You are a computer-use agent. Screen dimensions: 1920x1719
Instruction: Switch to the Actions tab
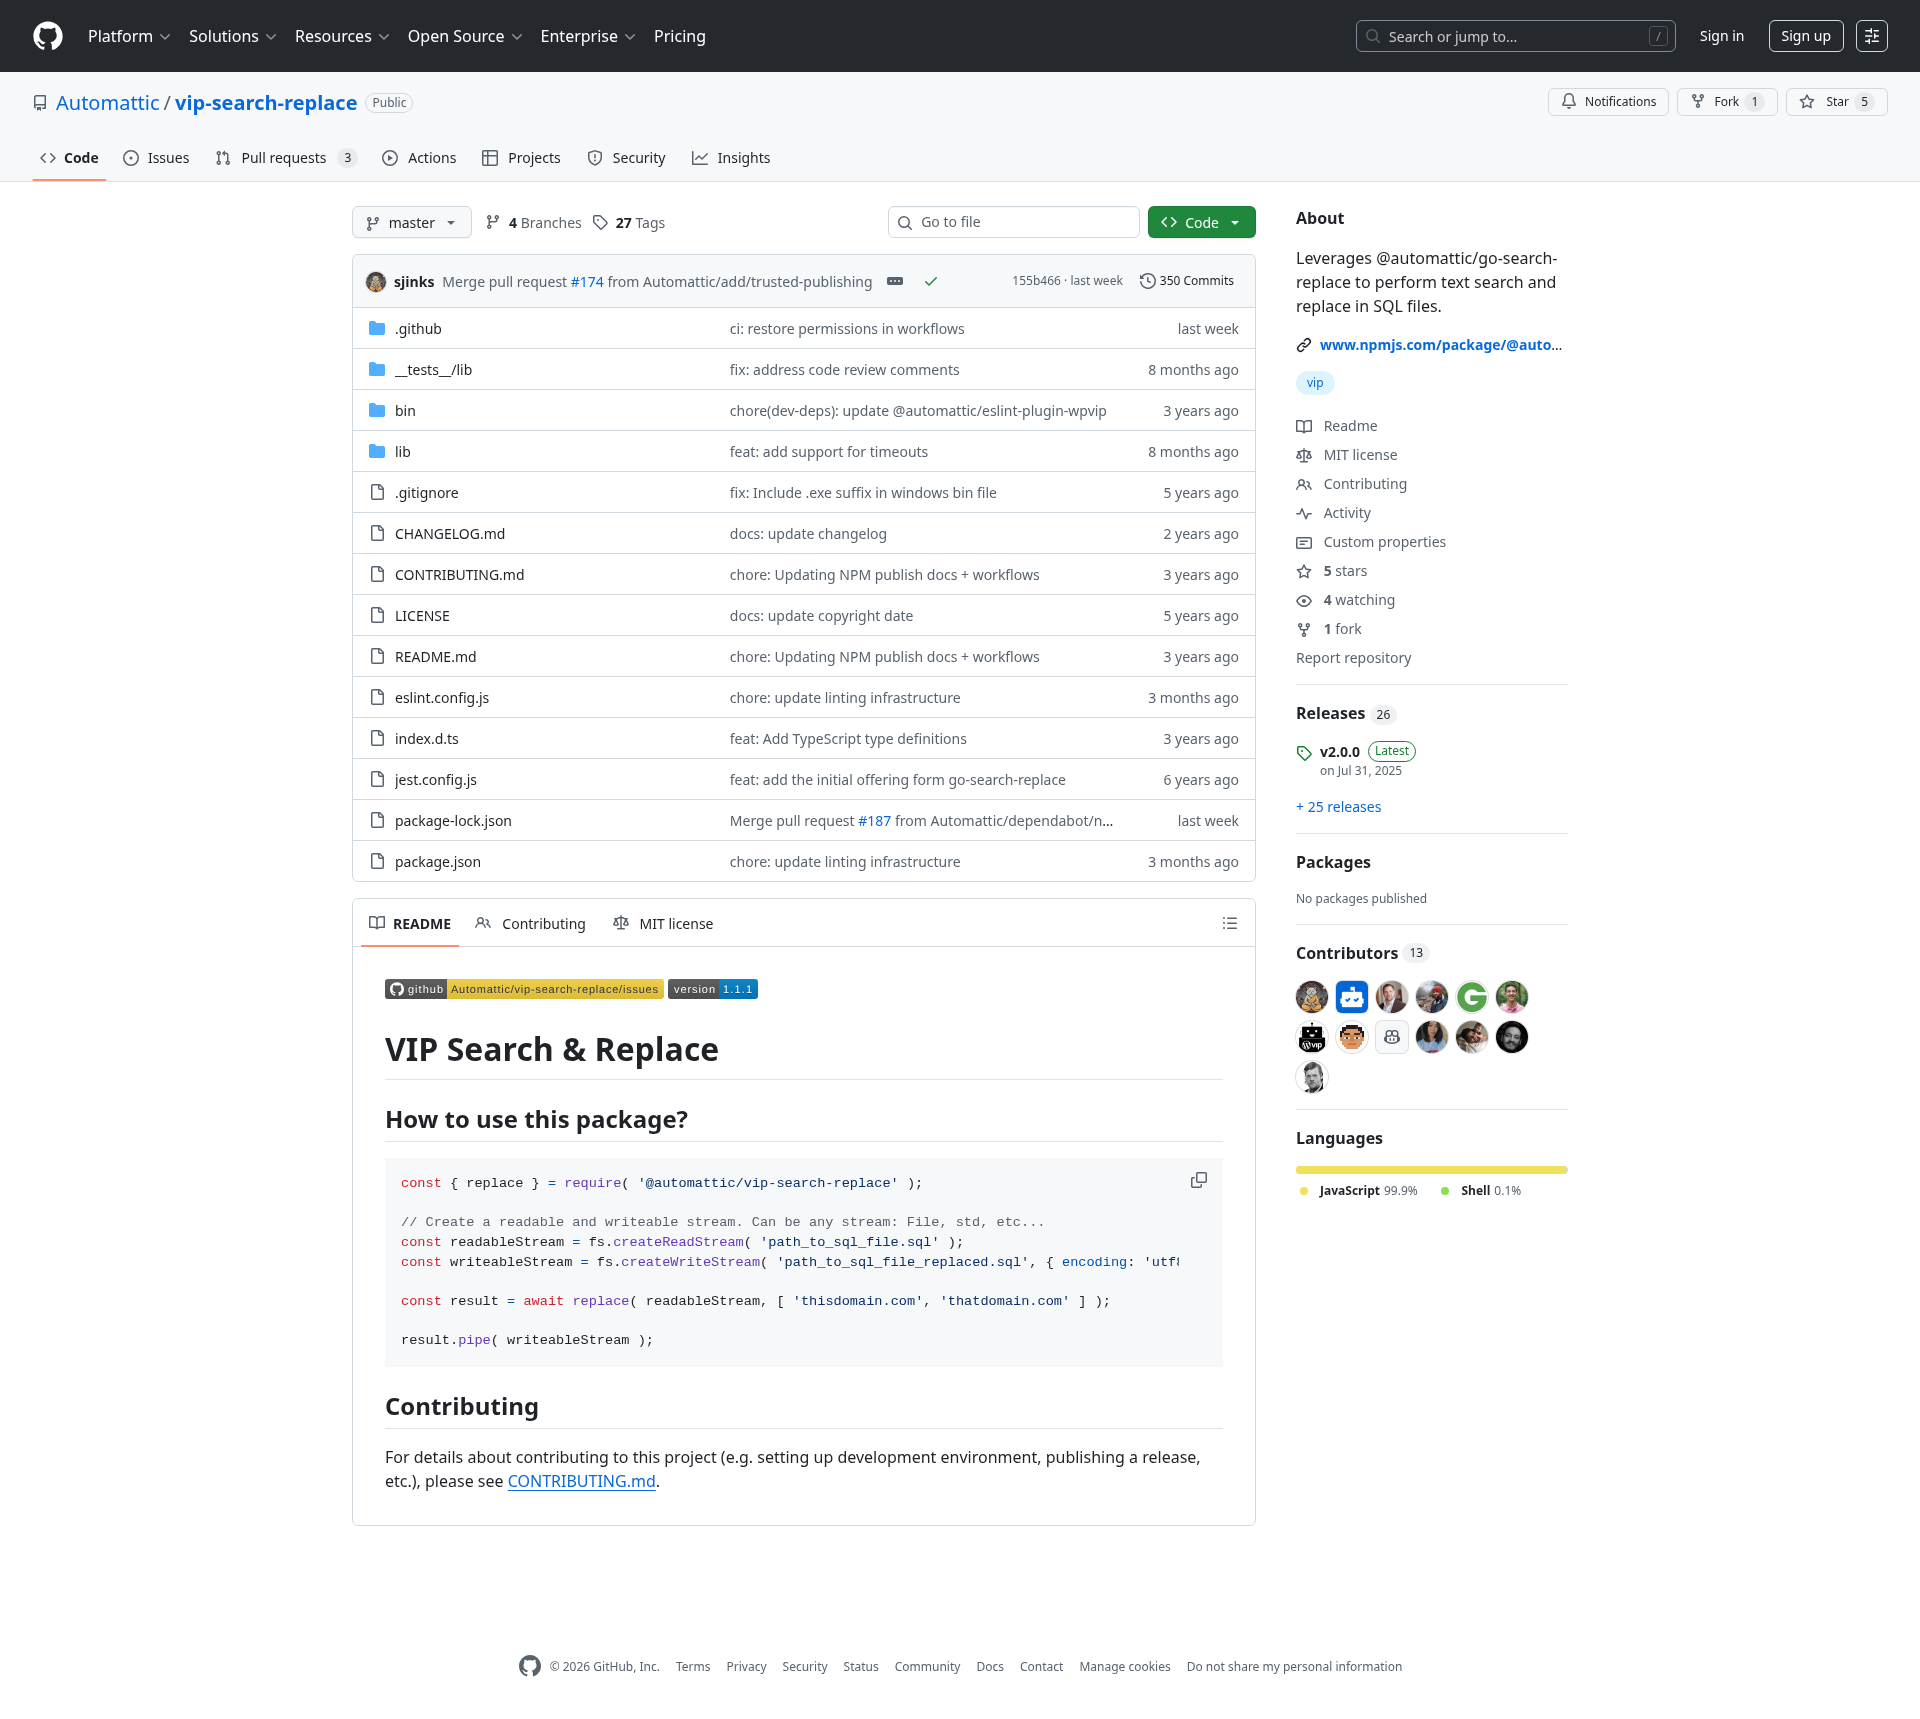tap(419, 158)
